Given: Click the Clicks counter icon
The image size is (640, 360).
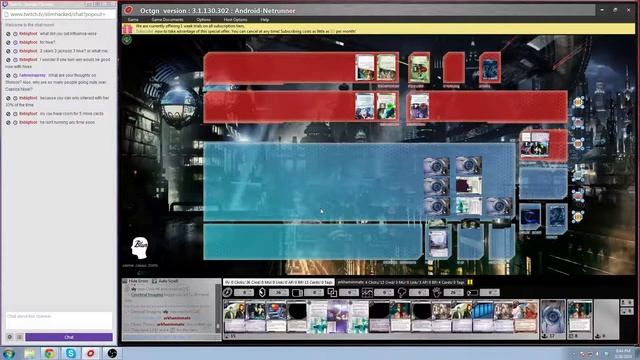Looking at the screenshot, I should [228, 292].
